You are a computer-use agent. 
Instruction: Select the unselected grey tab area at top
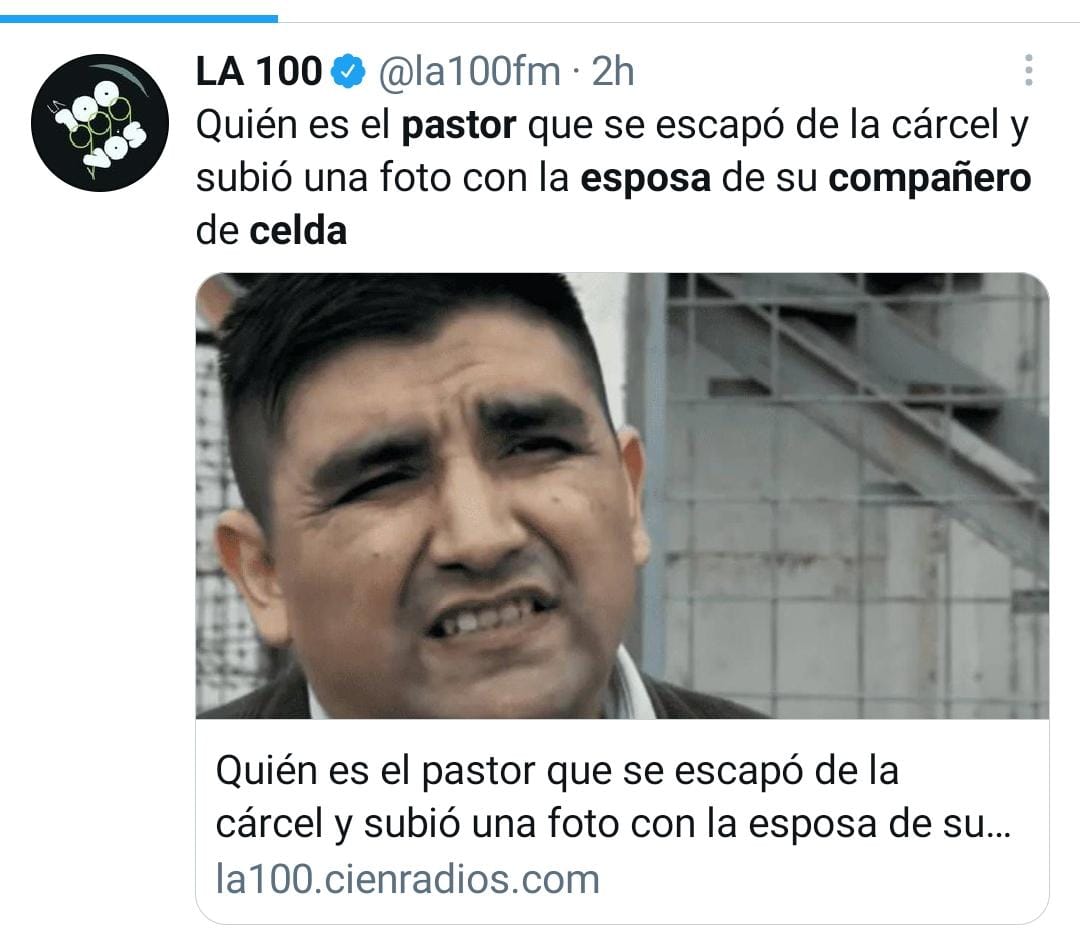click(678, 19)
